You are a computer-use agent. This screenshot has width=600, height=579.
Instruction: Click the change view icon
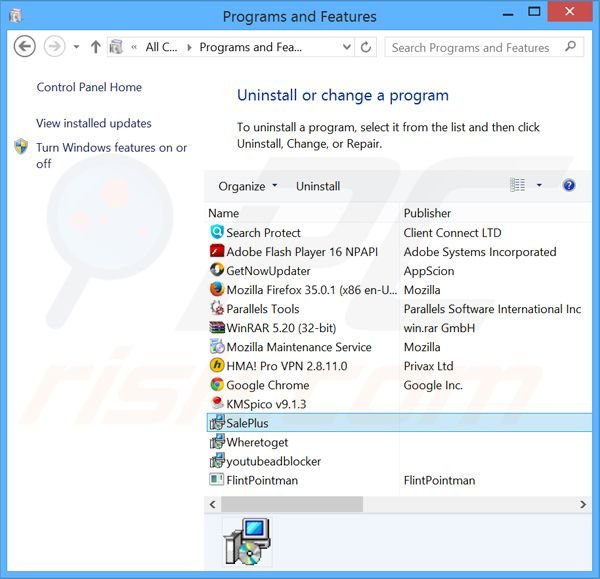tap(518, 185)
